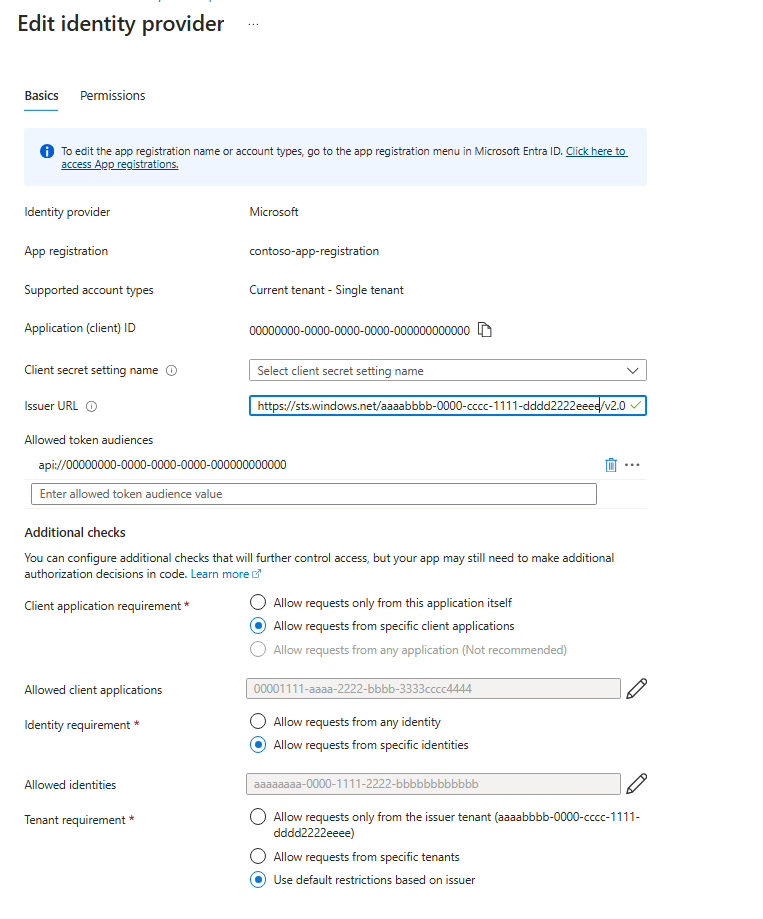Show info tooltip for Issuer URL
This screenshot has height=919, width=763.
tap(91, 406)
